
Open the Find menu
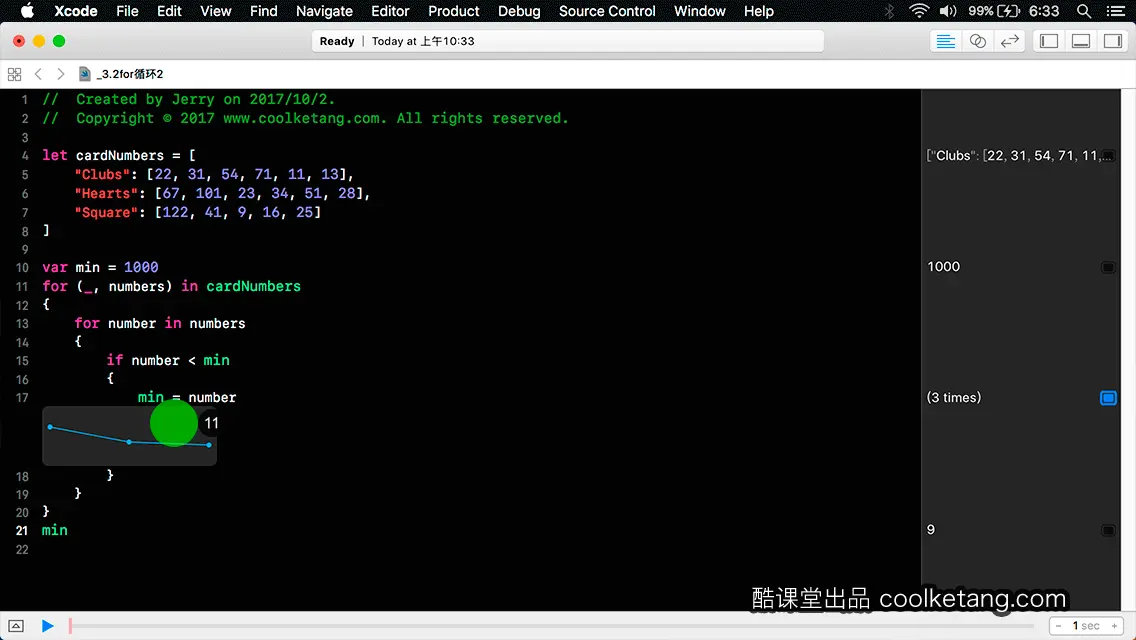pyautogui.click(x=263, y=11)
